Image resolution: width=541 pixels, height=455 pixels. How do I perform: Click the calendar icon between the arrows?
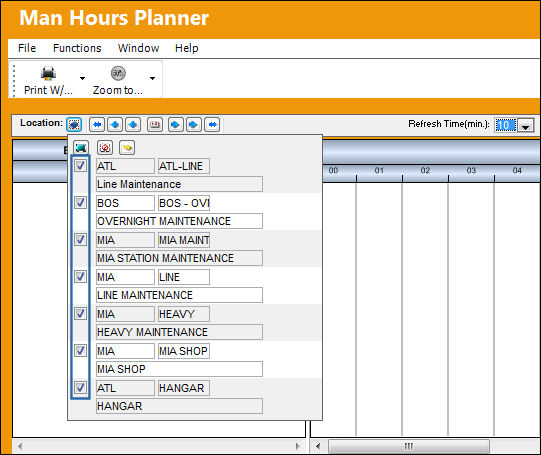155,124
